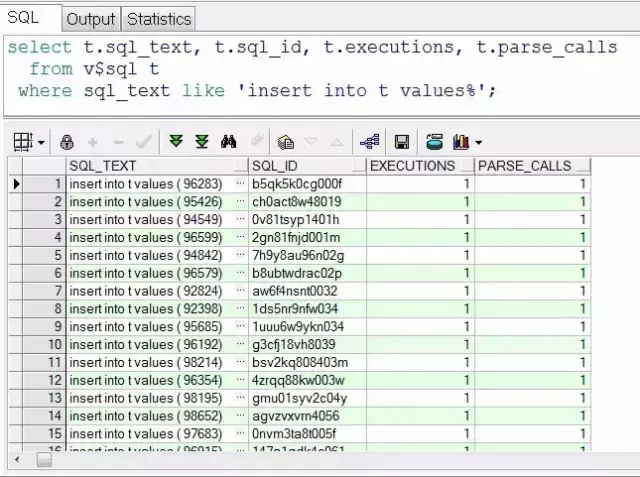Select SQL_ID cell b5qk5k0cg000f
Viewport: 640px width, 477px height.
coord(307,184)
